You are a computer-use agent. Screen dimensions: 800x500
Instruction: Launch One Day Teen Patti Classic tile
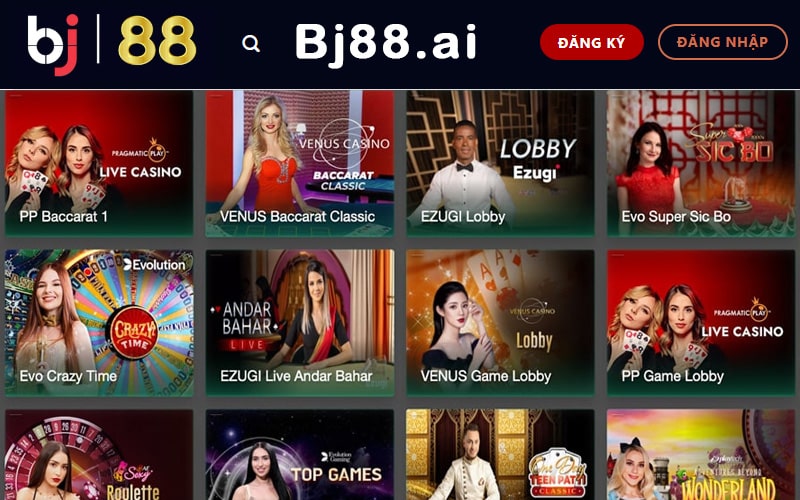[x=500, y=455]
